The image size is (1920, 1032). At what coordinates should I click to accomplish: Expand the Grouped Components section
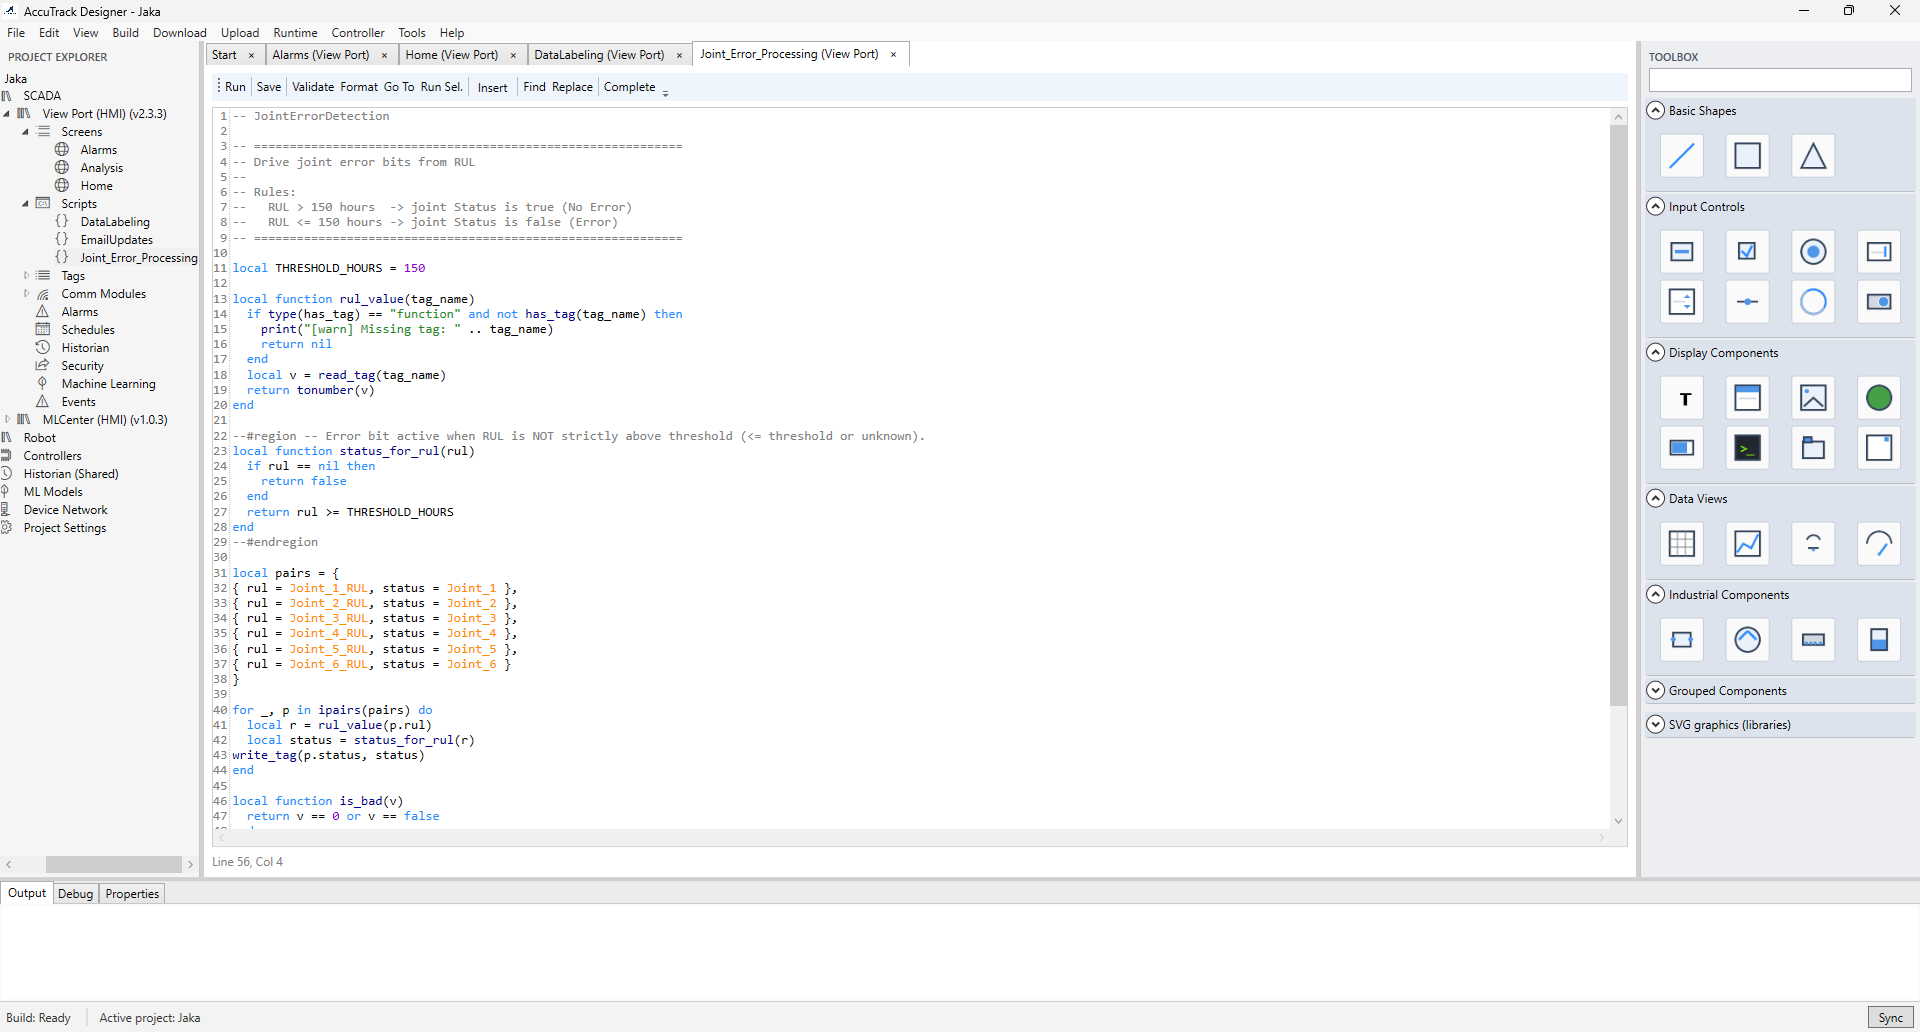click(1656, 691)
